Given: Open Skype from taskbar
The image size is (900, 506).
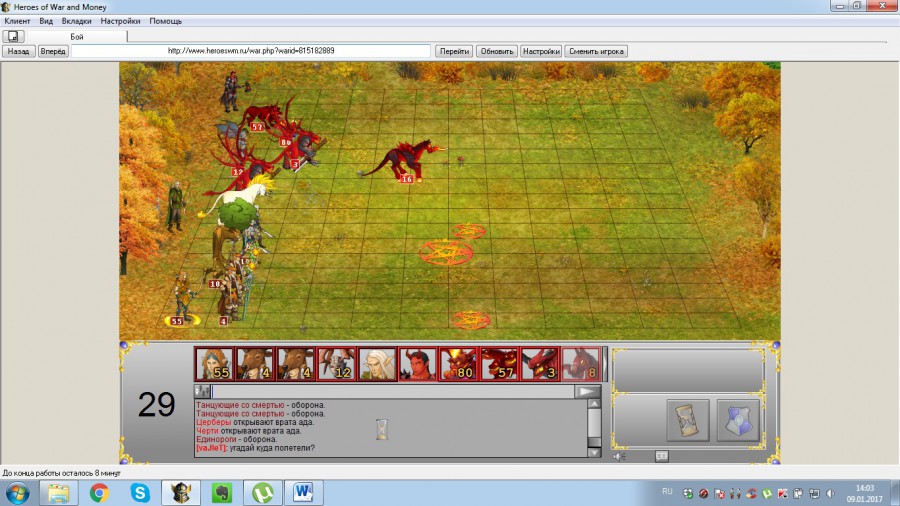Looking at the screenshot, I should [140, 493].
